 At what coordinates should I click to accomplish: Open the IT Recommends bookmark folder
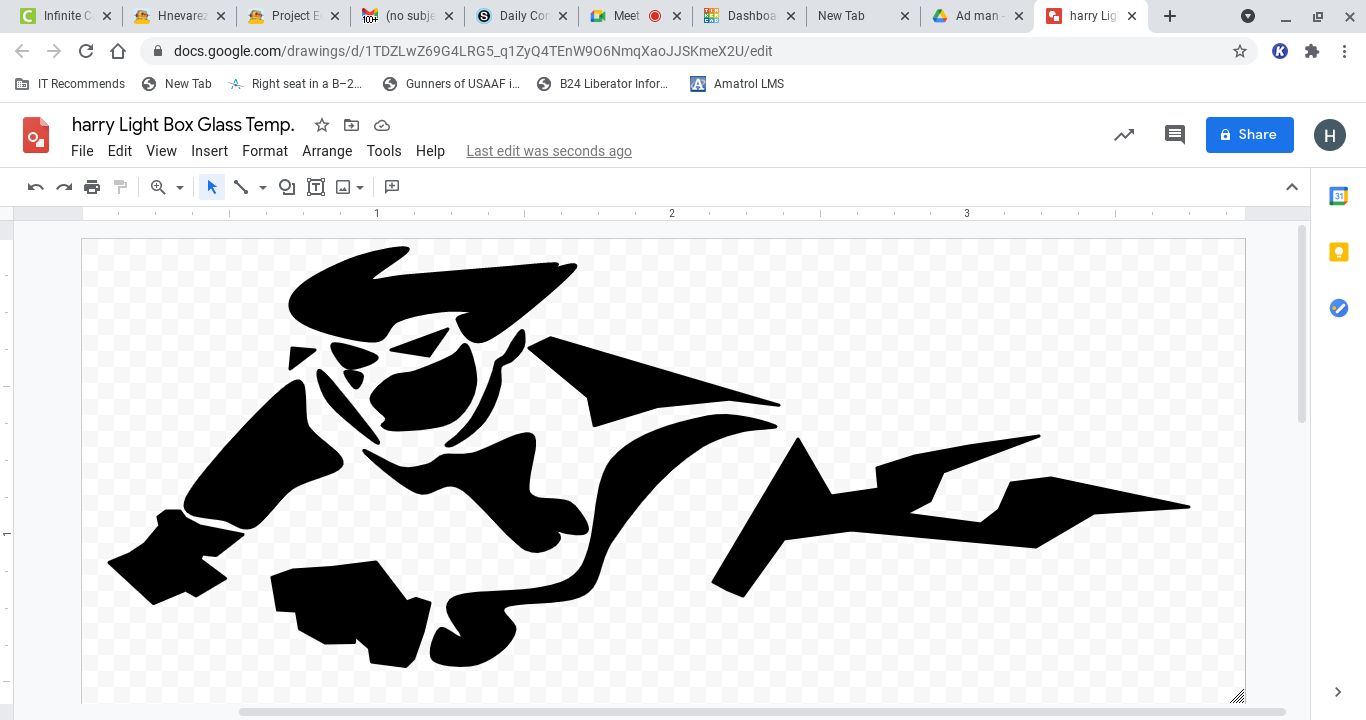click(x=70, y=84)
